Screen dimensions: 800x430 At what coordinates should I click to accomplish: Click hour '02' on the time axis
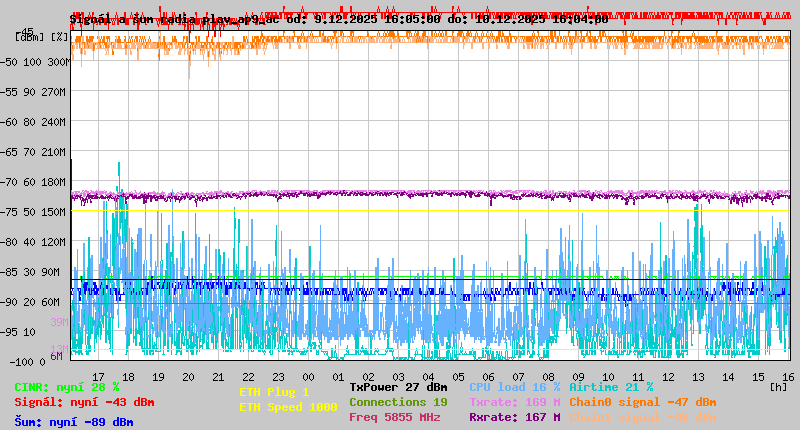click(x=368, y=377)
